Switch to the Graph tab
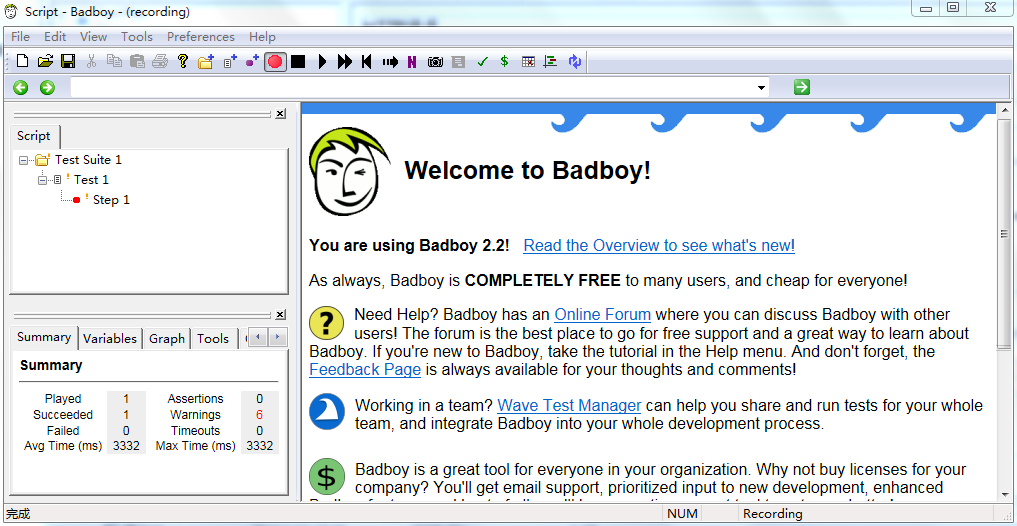The height and width of the screenshot is (526, 1017). 167,339
